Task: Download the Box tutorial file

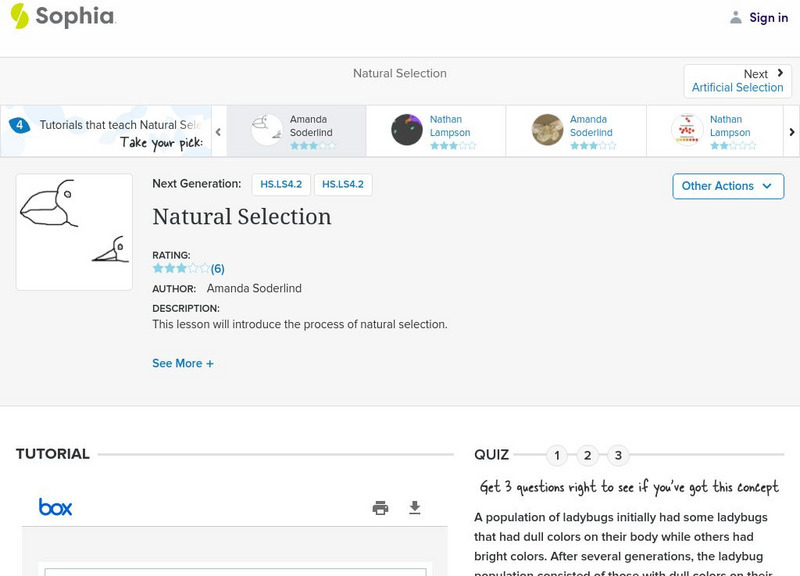Action: (x=415, y=508)
